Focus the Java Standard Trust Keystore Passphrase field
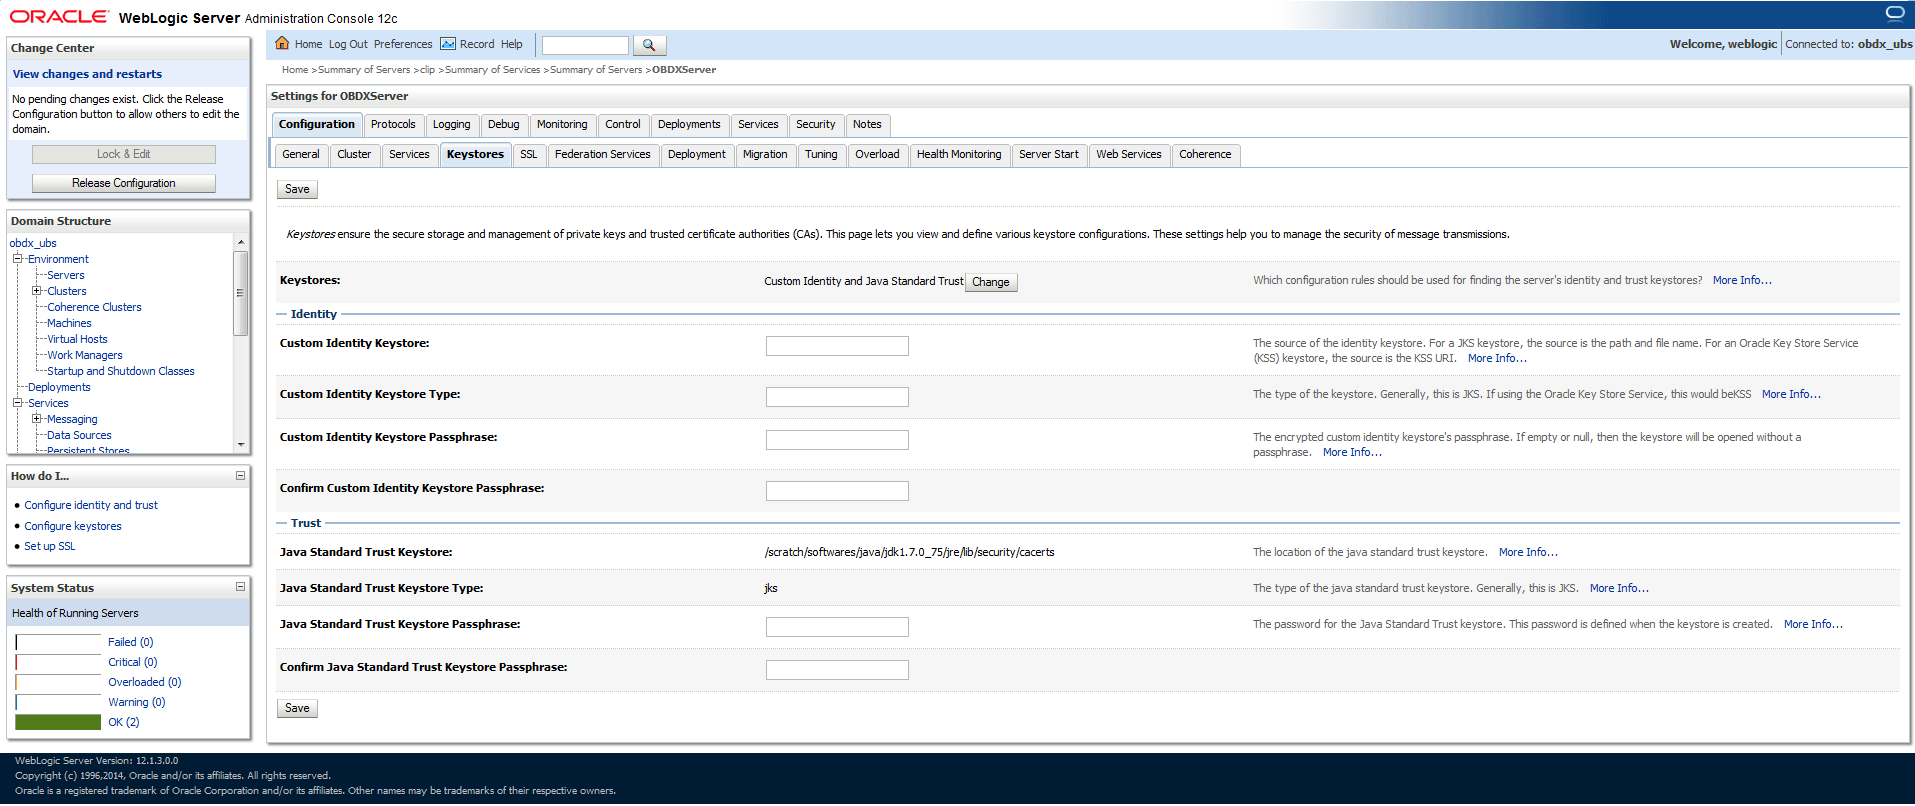The image size is (1915, 806). click(x=837, y=627)
